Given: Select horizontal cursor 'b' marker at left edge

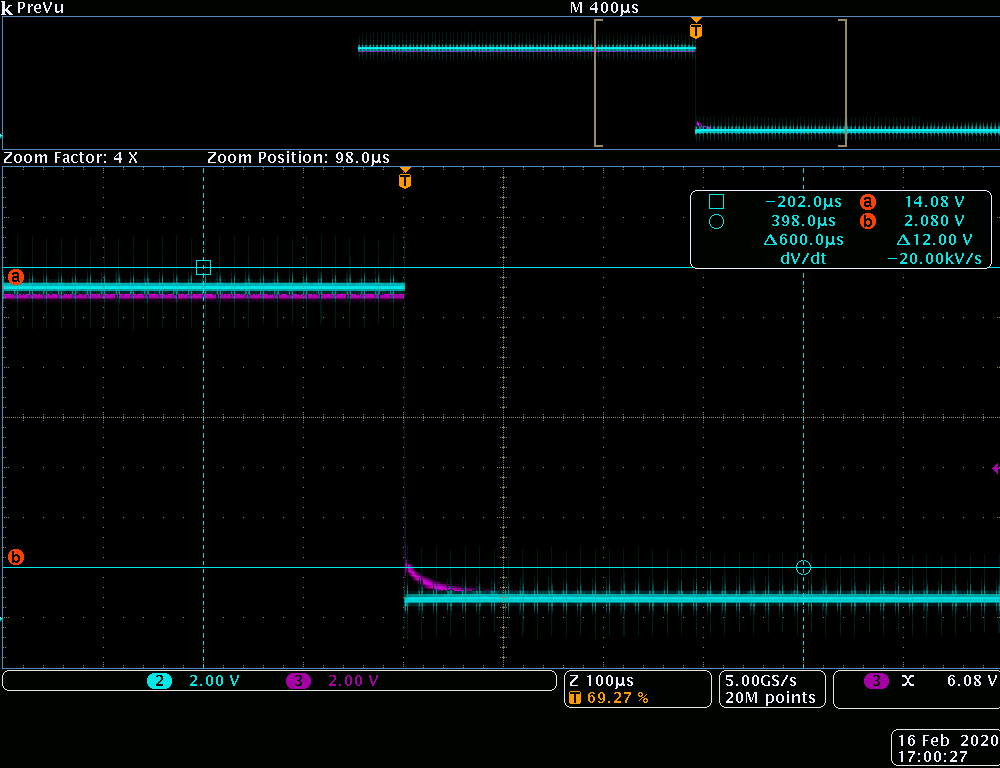Looking at the screenshot, I should click(15, 557).
